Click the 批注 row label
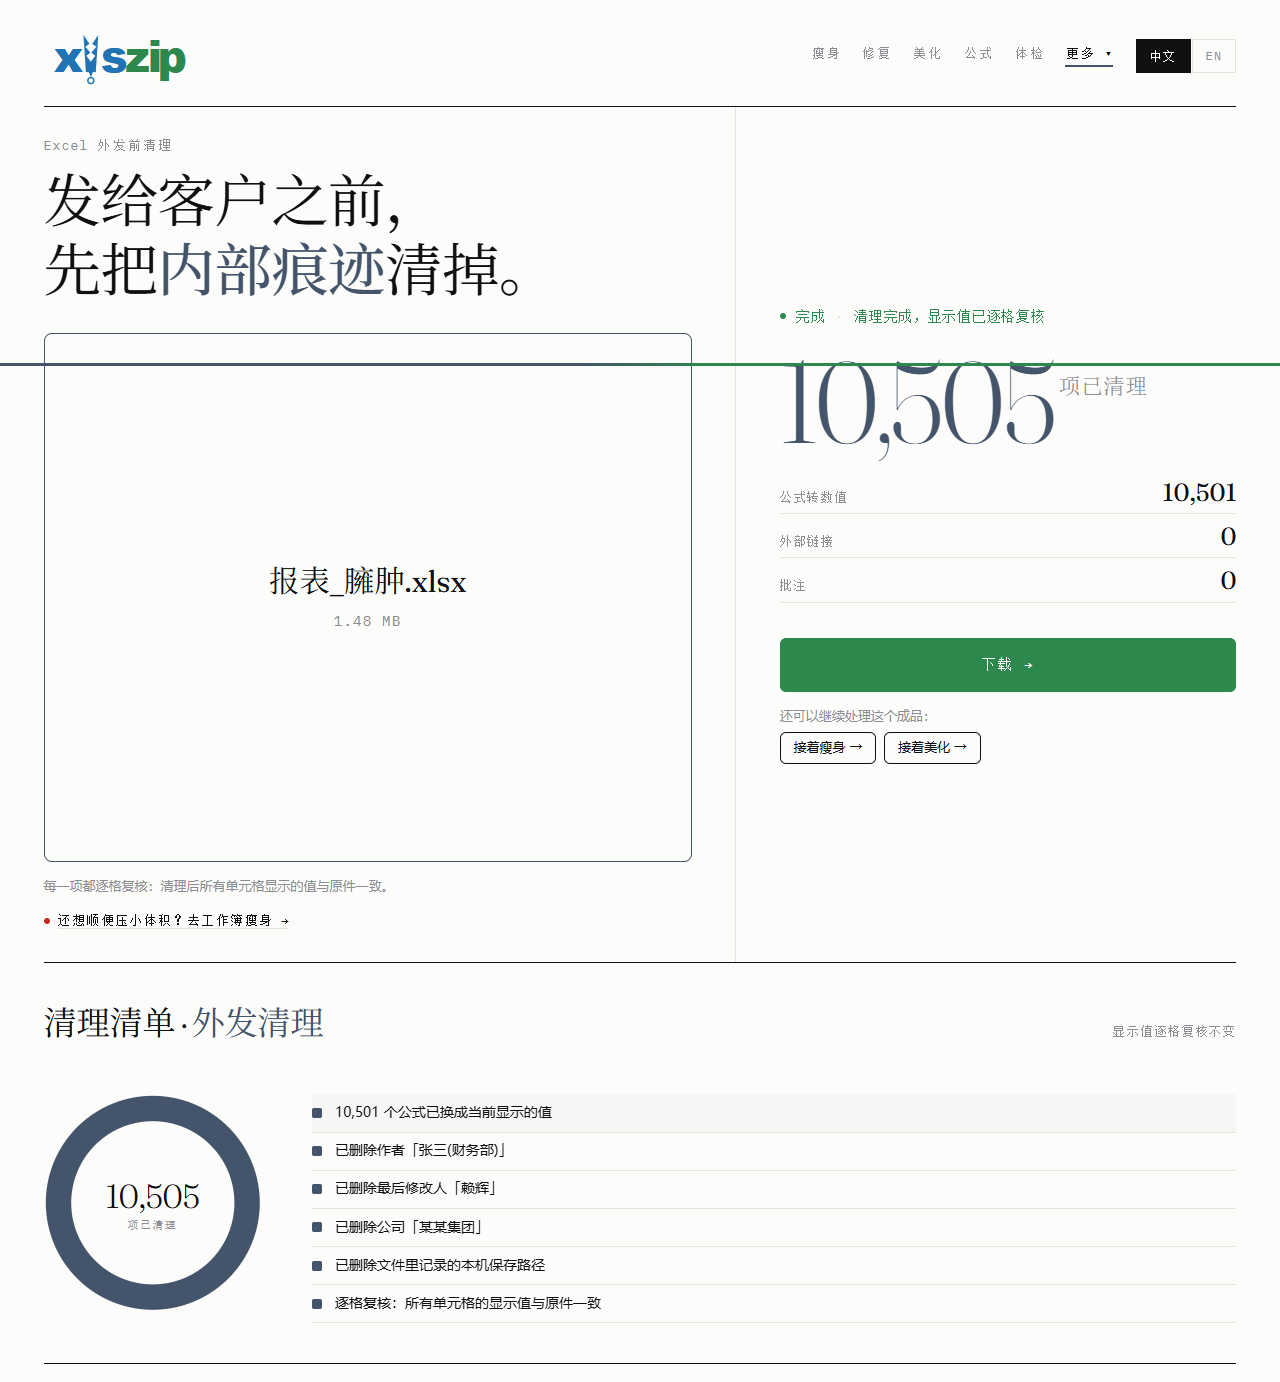1280x1382 pixels. (792, 586)
